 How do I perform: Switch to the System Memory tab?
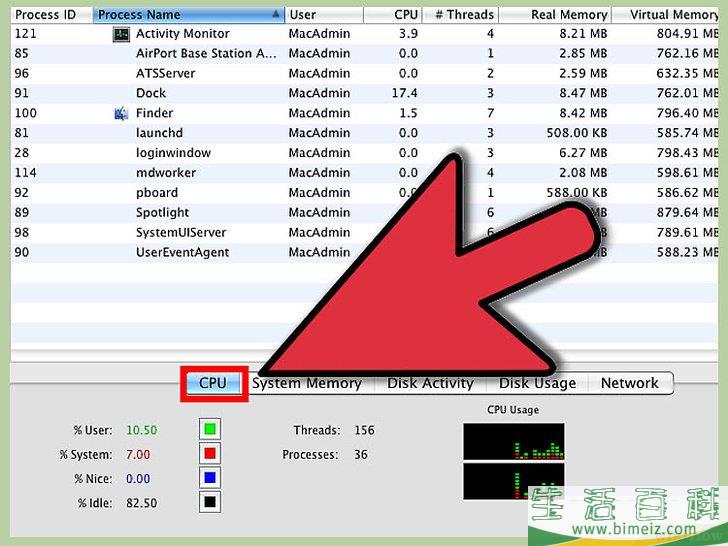tap(307, 384)
